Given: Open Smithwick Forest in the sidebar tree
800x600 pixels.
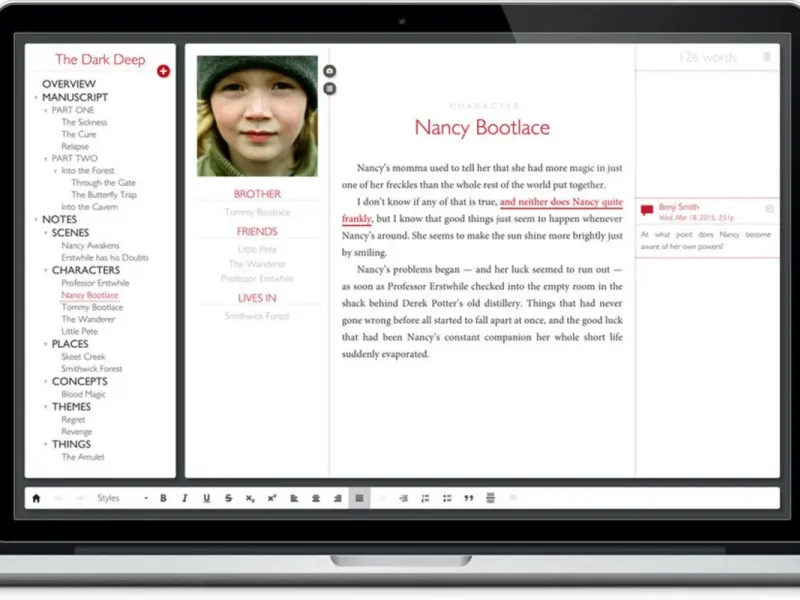Looking at the screenshot, I should pyautogui.click(x=92, y=369).
